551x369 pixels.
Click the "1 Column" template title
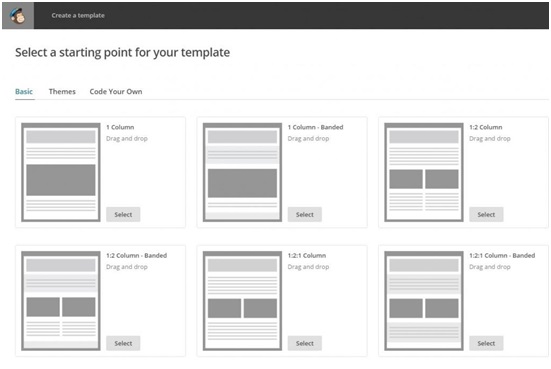pos(120,127)
